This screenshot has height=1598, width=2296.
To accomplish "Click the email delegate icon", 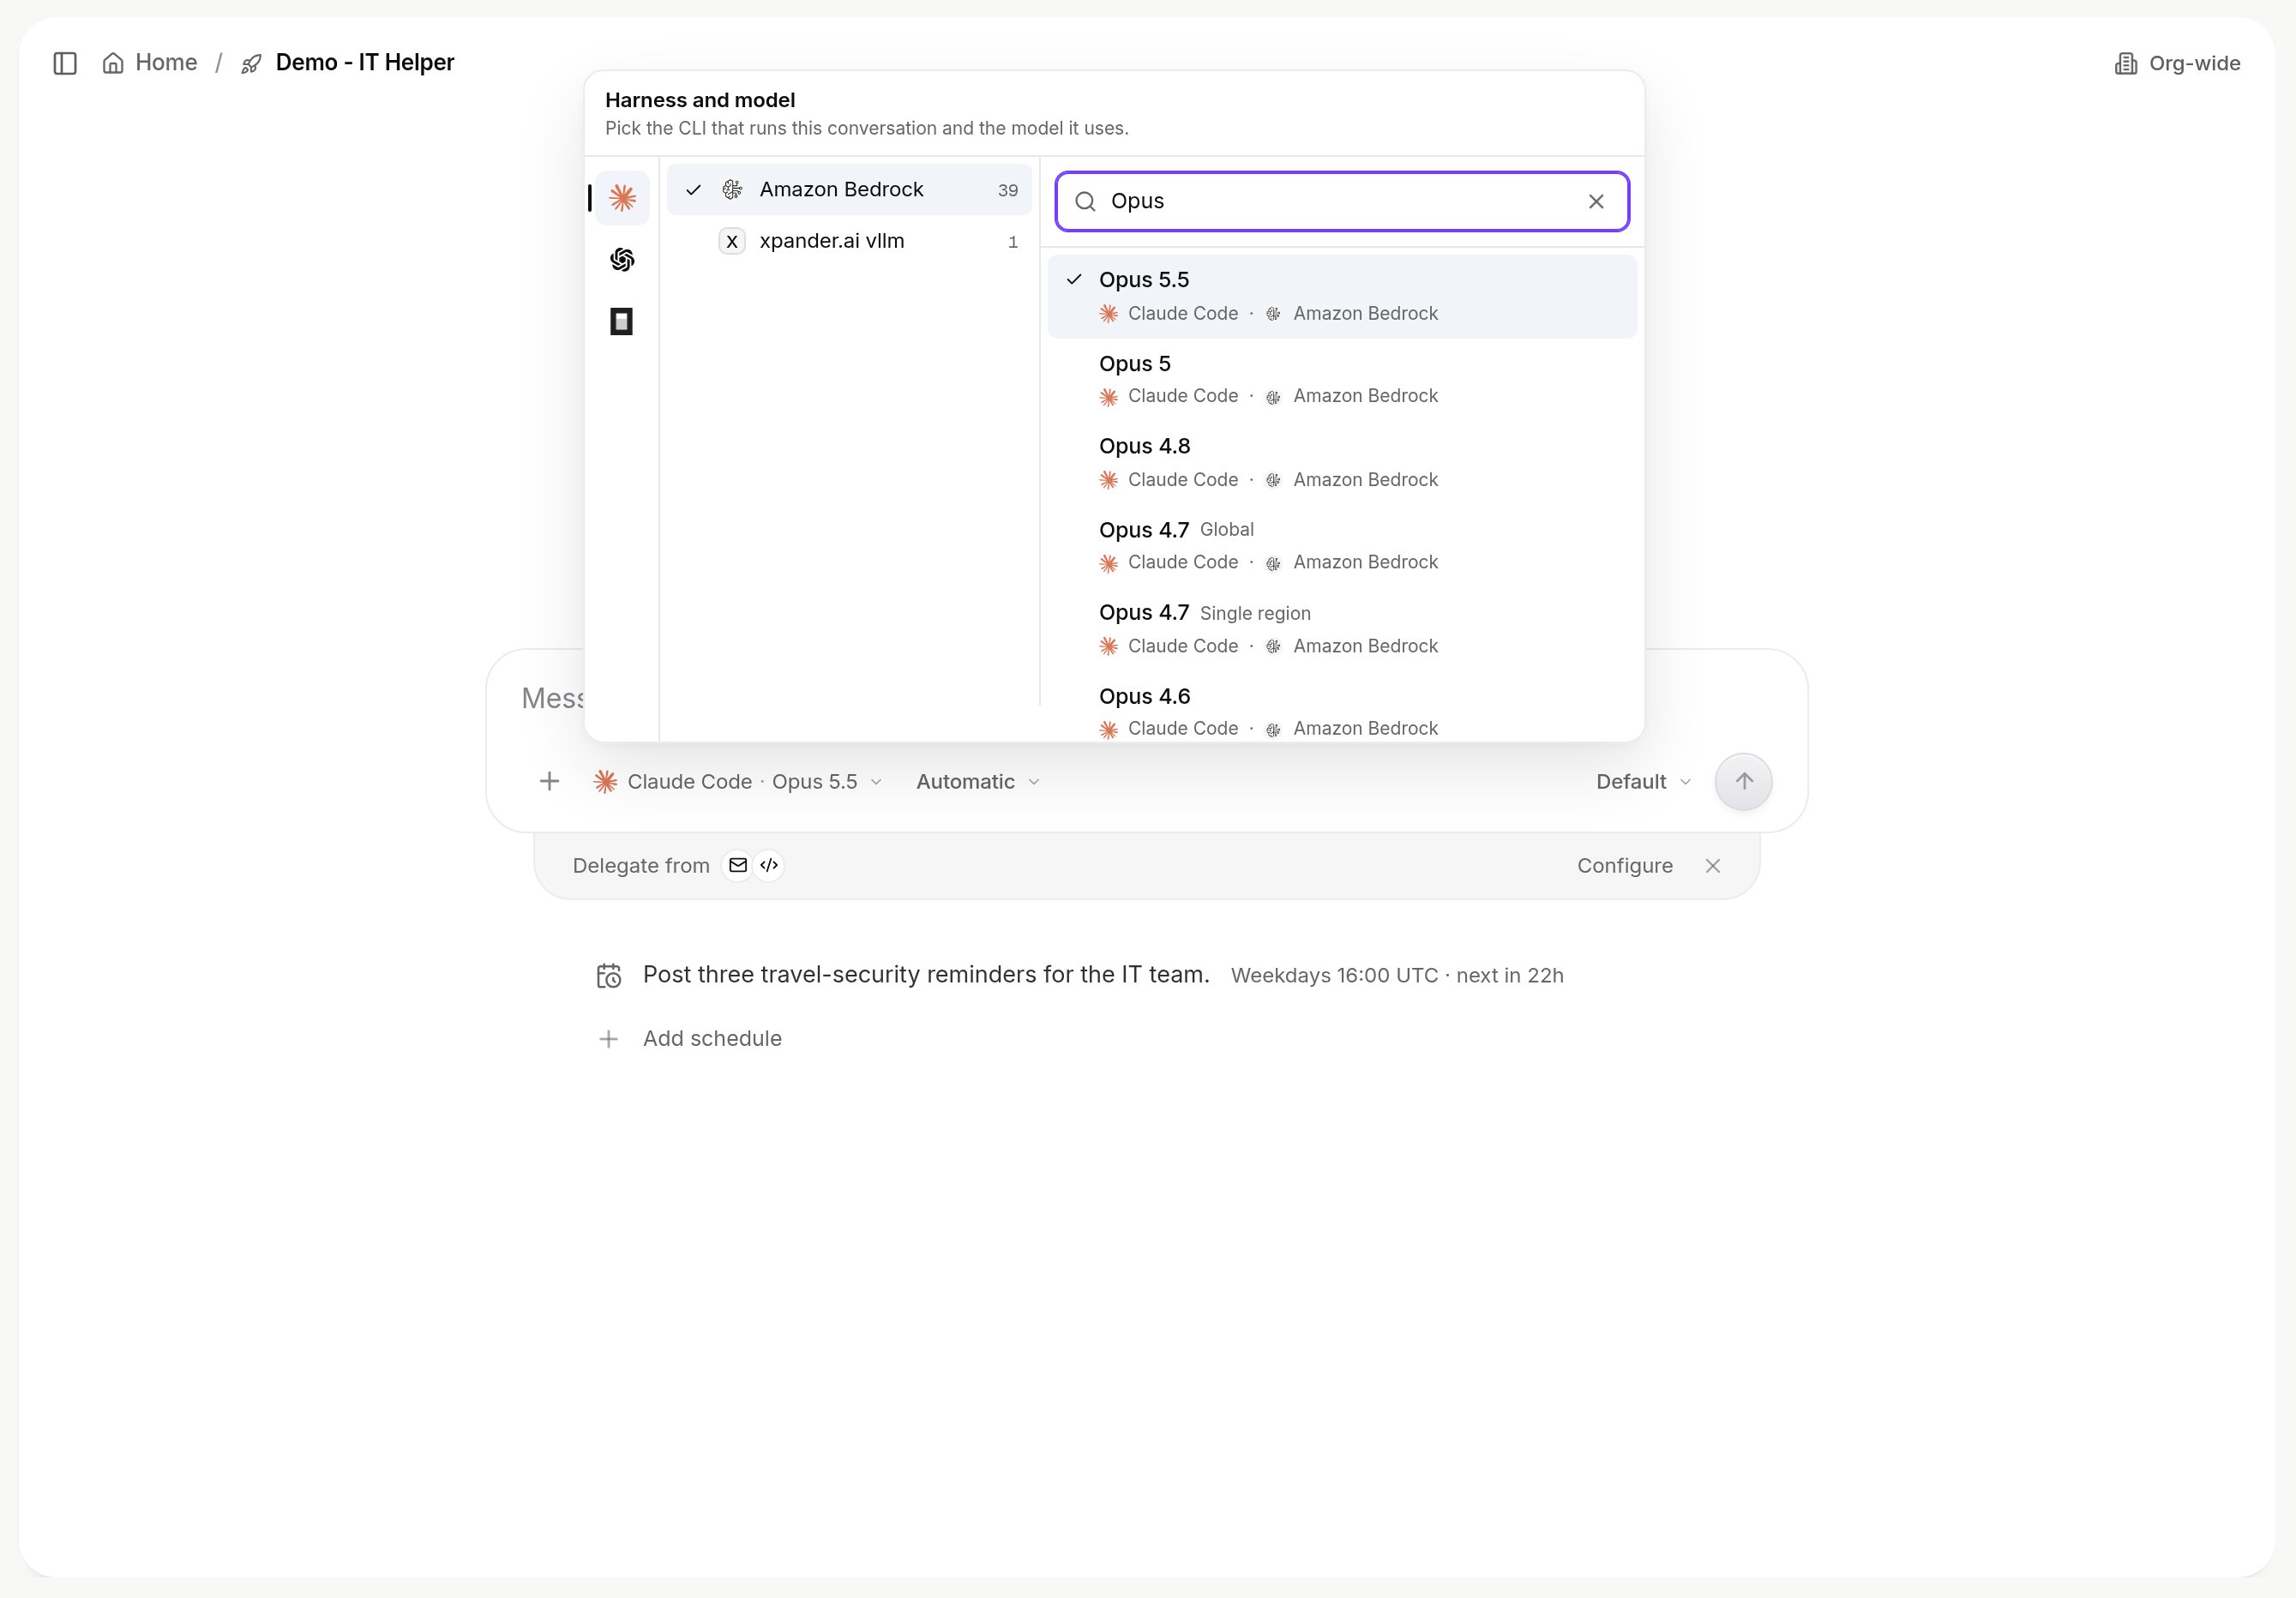I will [738, 865].
